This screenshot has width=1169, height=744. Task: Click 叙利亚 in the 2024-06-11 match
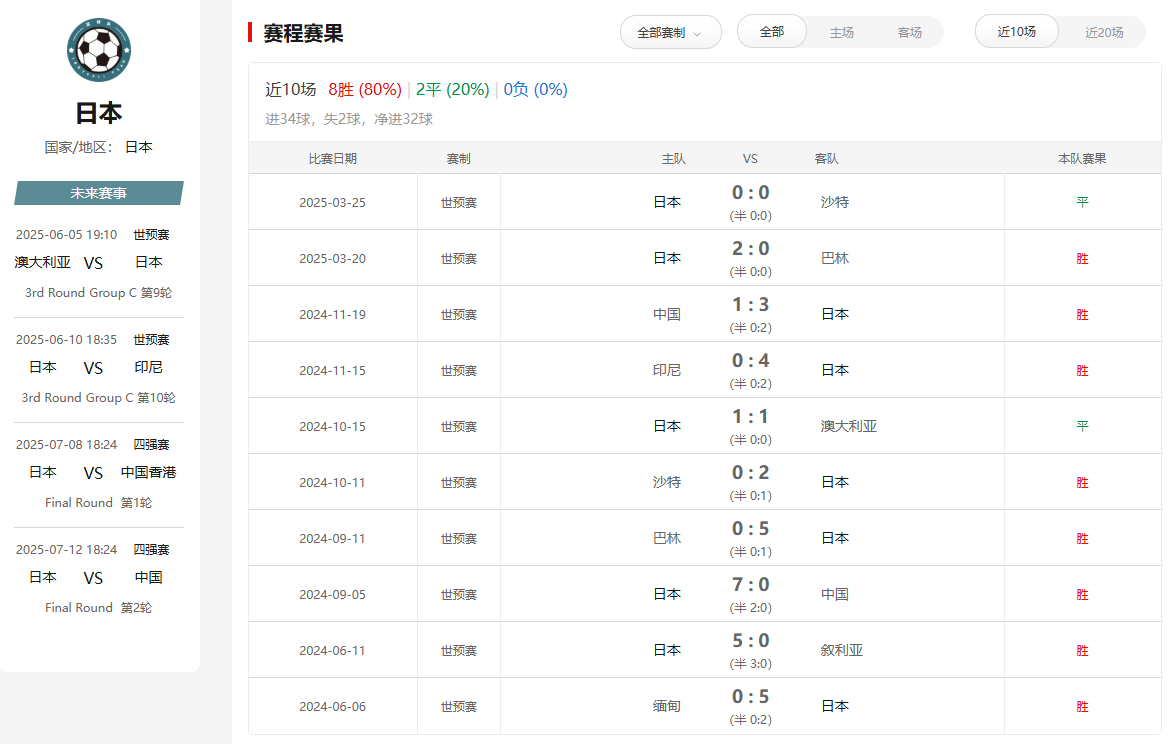click(x=842, y=650)
